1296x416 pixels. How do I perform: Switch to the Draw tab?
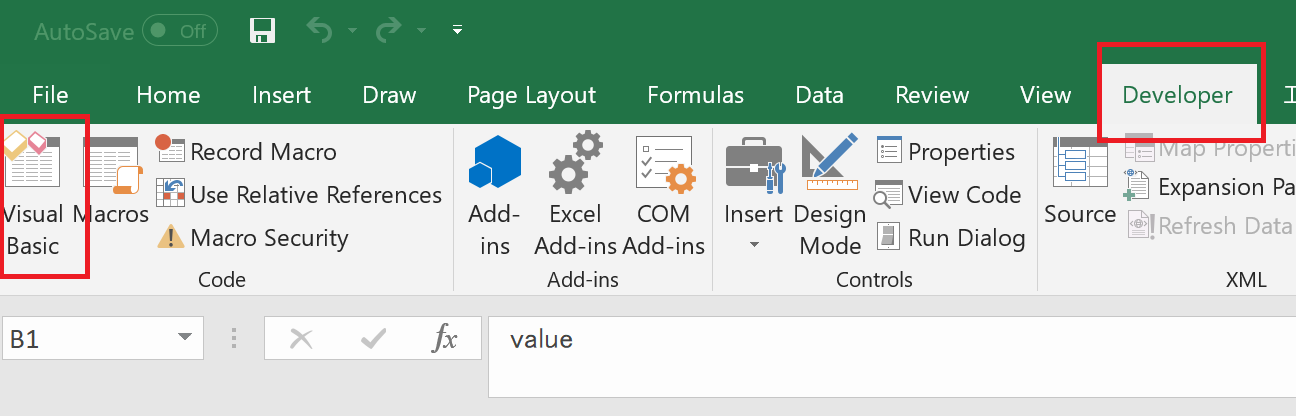389,95
